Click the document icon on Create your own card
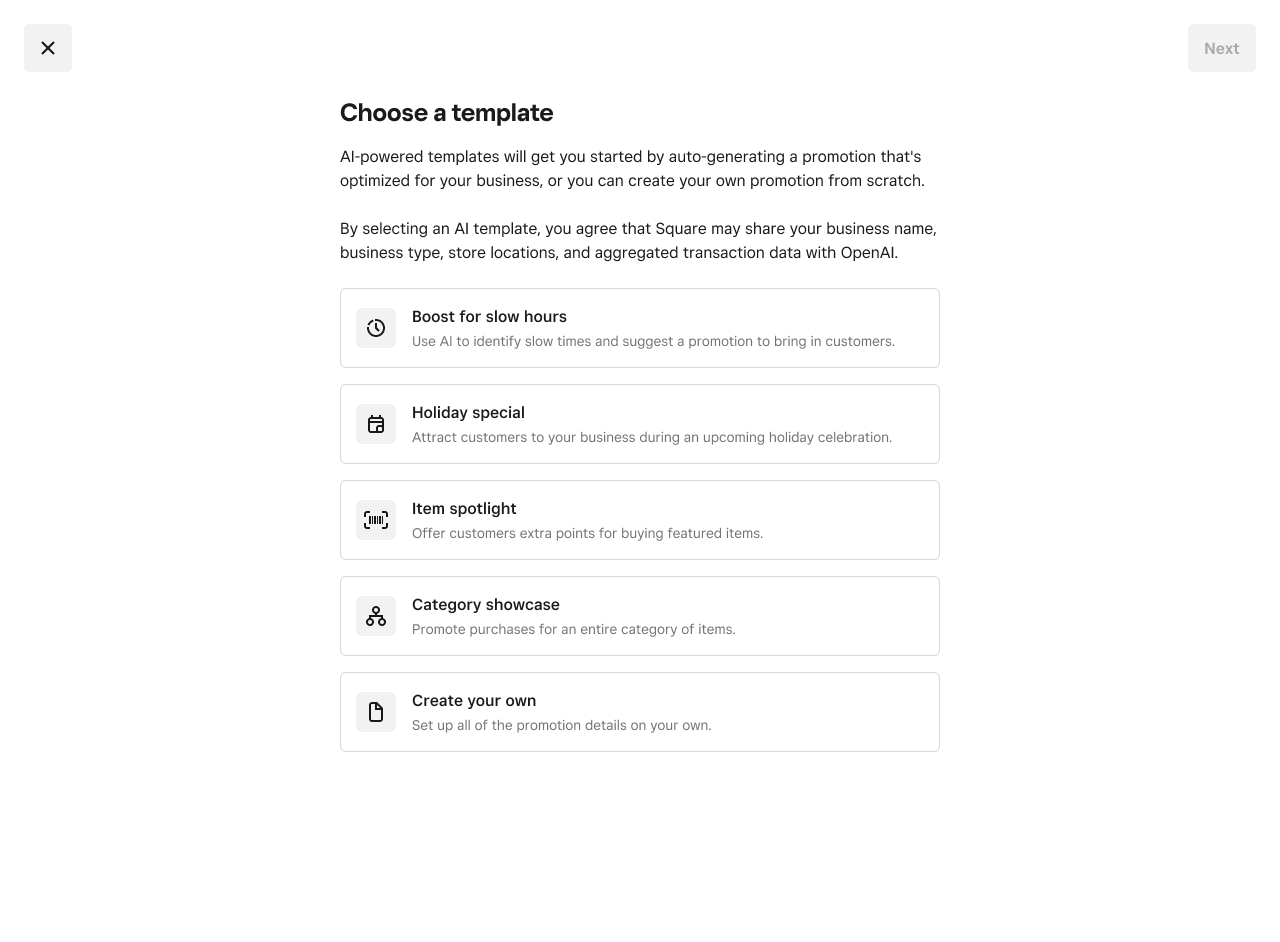Screen dimensions: 1280x942 tap(376, 712)
